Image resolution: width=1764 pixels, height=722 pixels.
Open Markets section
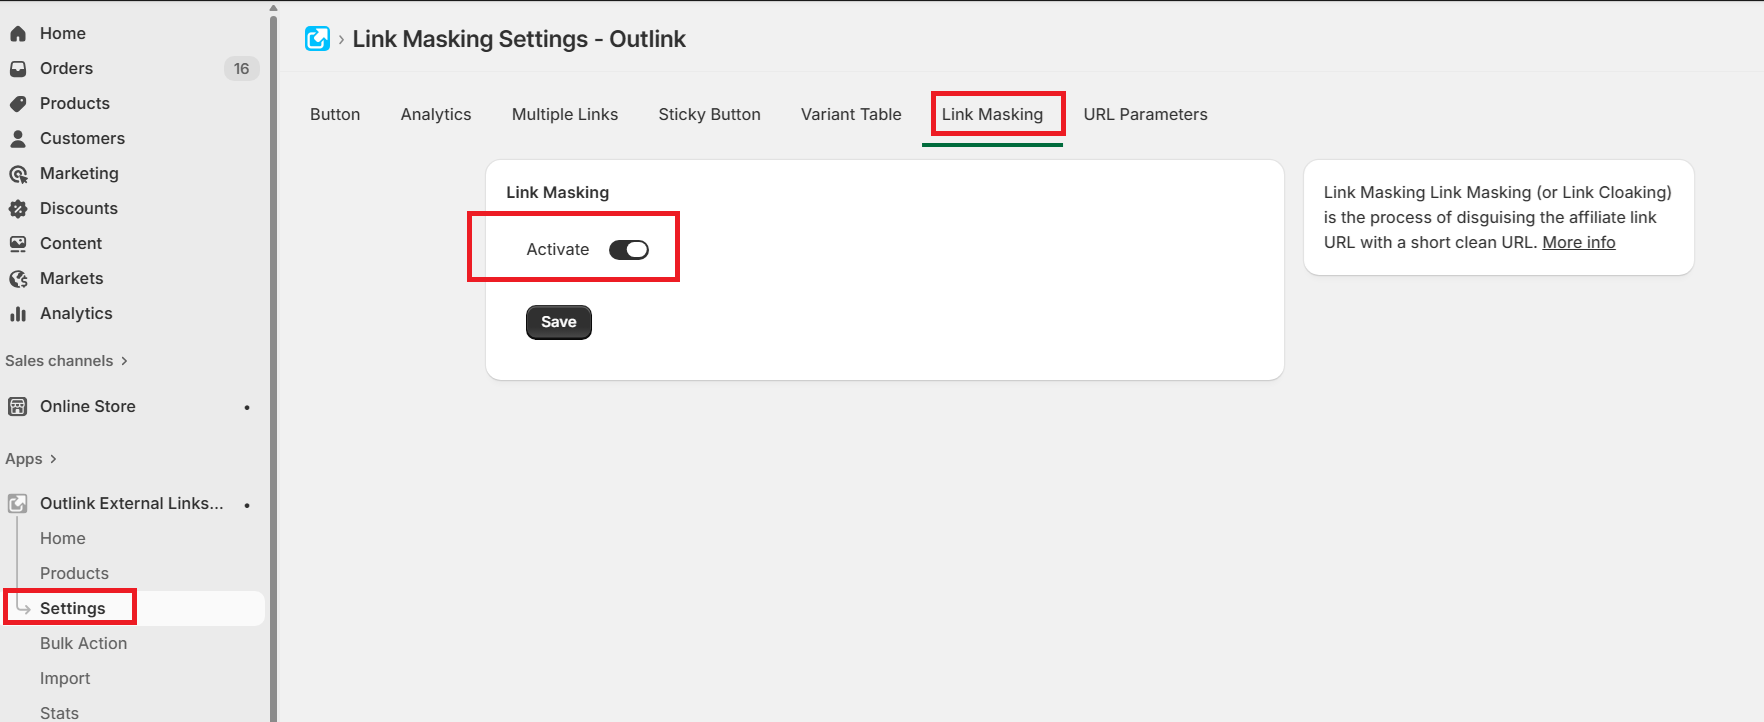click(x=72, y=278)
